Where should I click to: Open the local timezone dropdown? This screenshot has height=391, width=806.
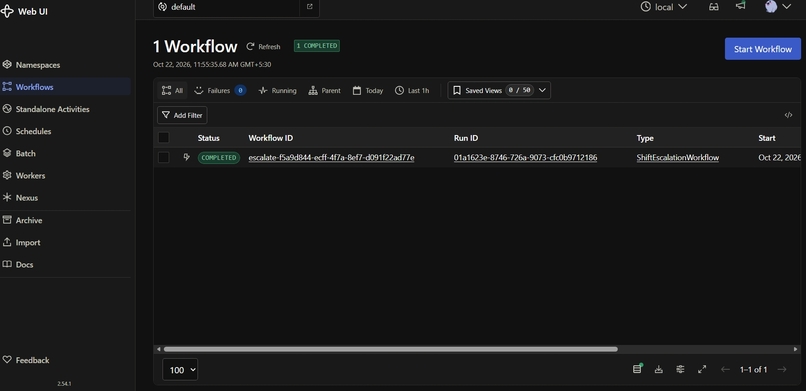pyautogui.click(x=664, y=7)
